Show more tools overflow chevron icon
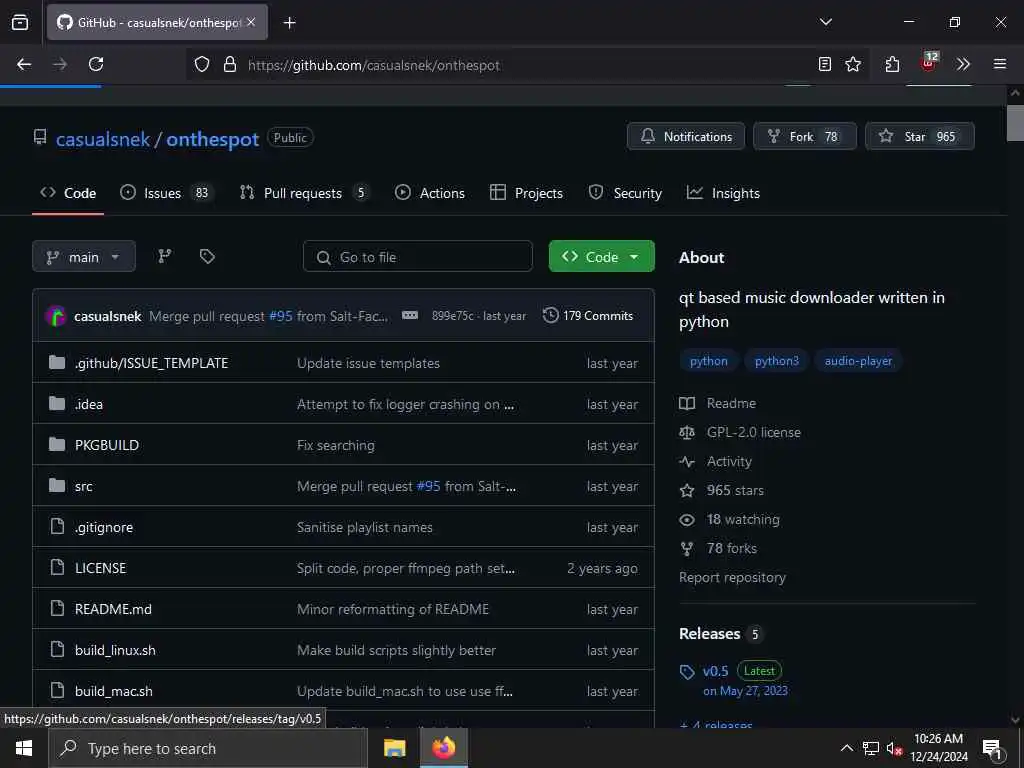This screenshot has height=768, width=1024. [x=963, y=64]
